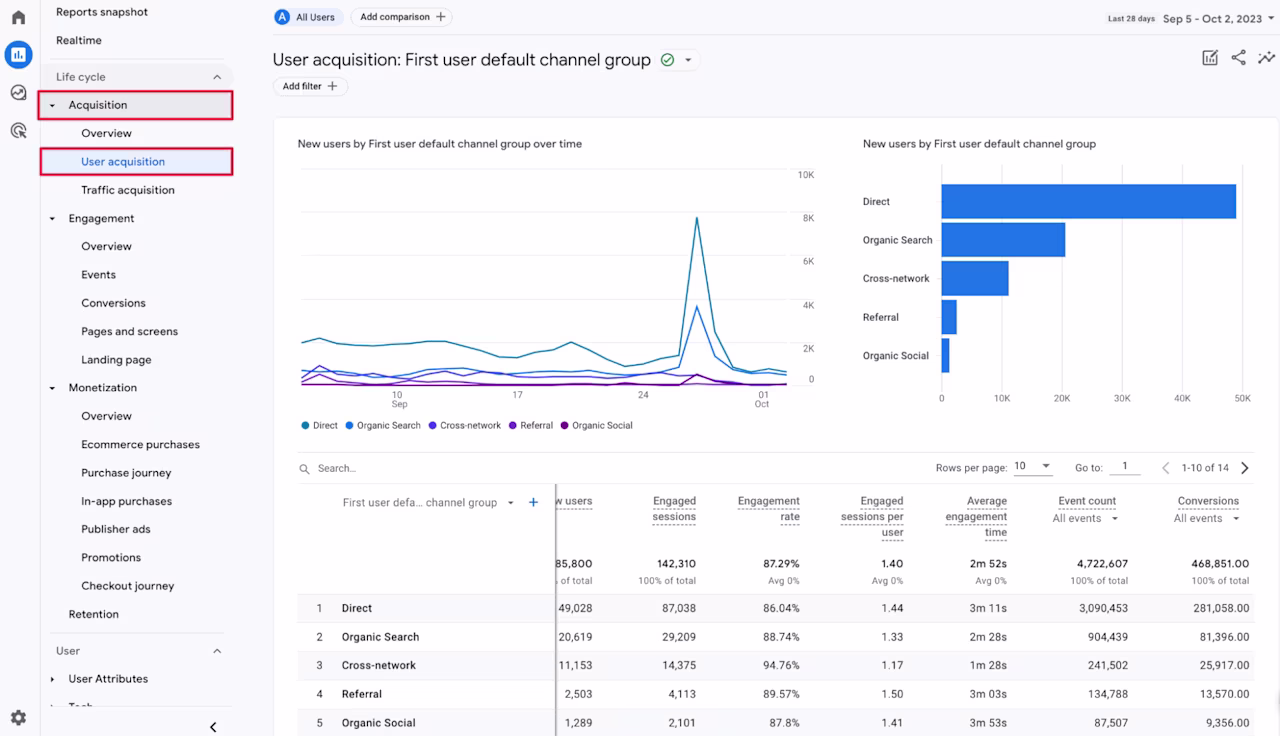Screen dimensions: 1280x736
Task: Click the Share this report icon
Action: [x=1238, y=58]
